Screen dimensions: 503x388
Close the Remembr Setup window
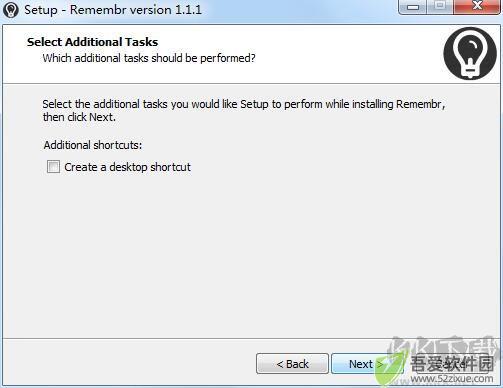click(477, 6)
